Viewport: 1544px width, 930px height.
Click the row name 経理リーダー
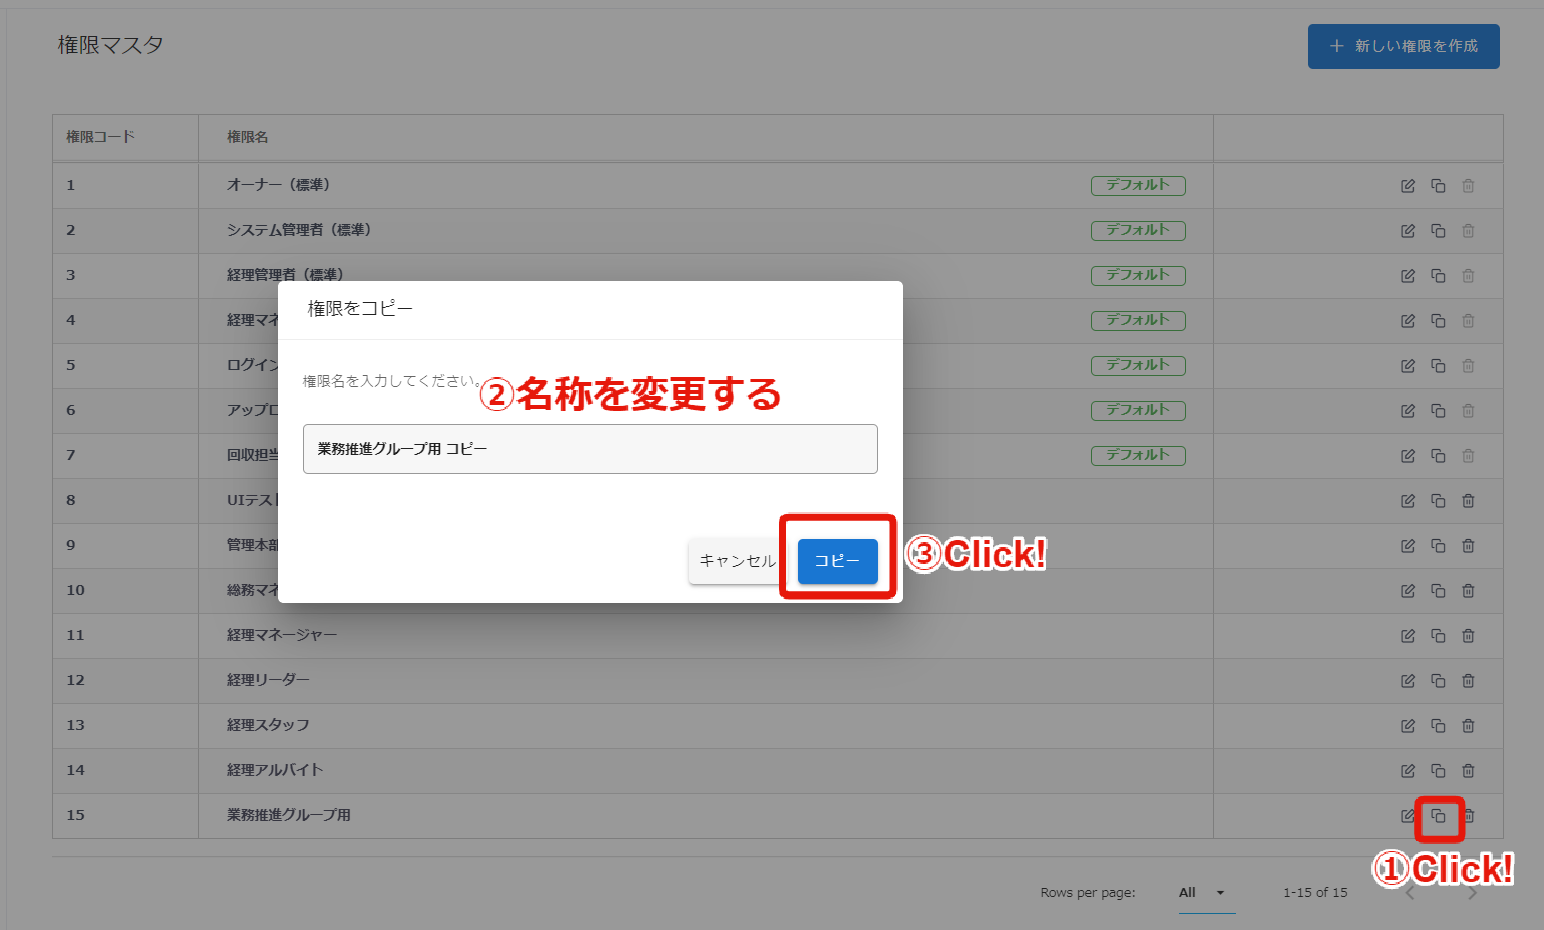point(268,680)
